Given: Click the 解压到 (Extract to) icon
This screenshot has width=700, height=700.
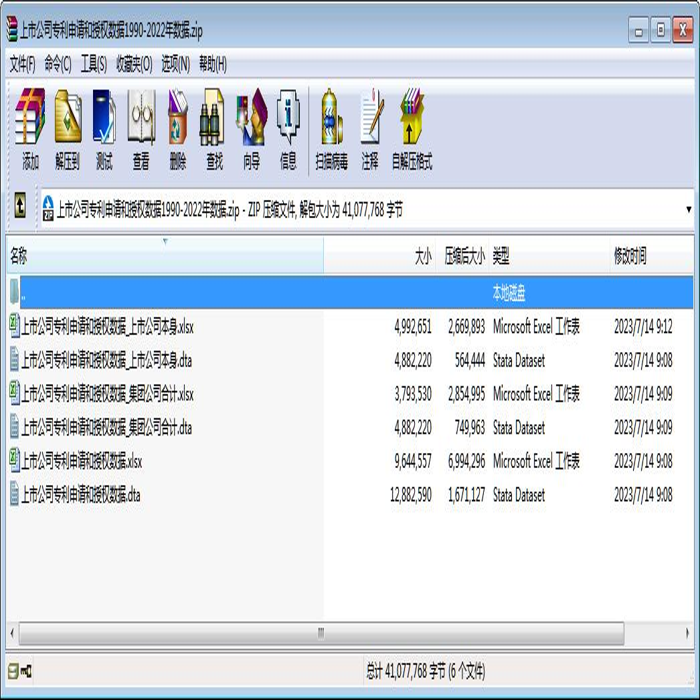Looking at the screenshot, I should pos(67,117).
